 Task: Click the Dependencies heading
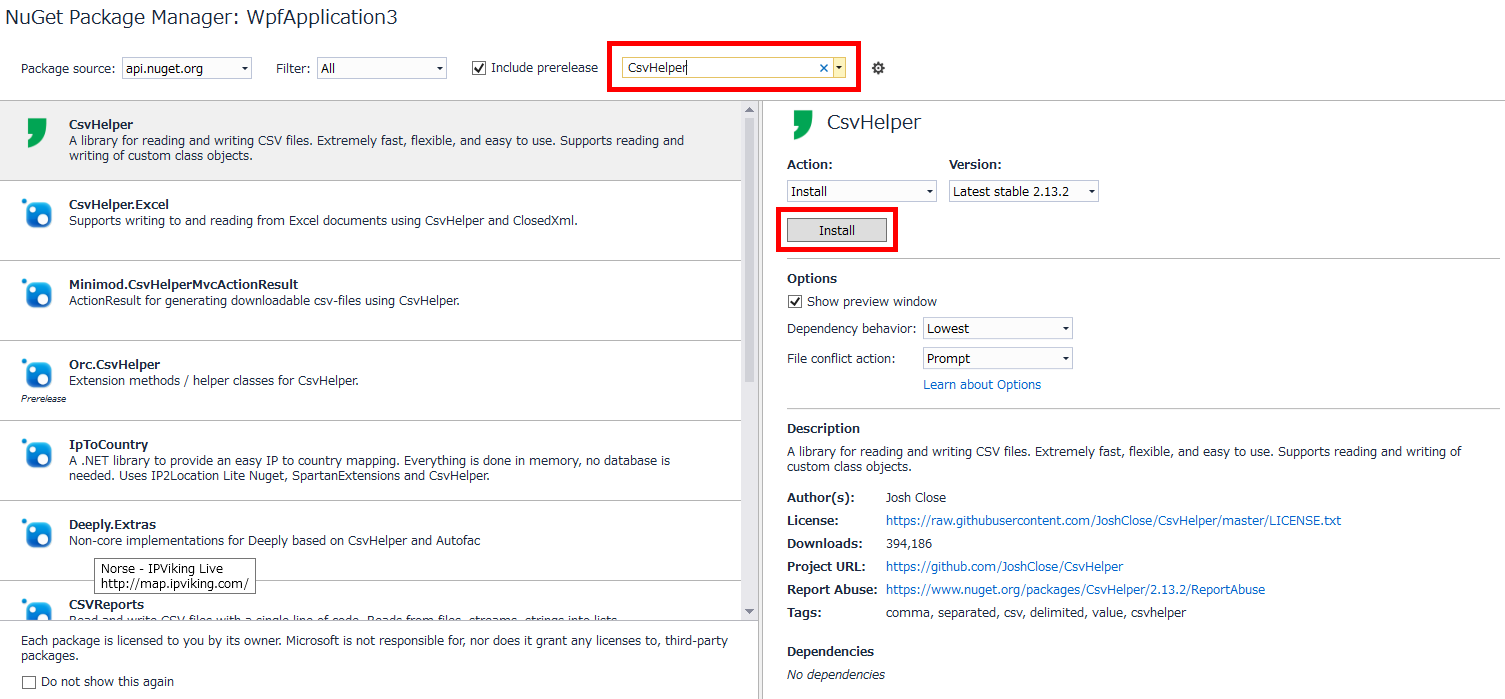(x=830, y=652)
